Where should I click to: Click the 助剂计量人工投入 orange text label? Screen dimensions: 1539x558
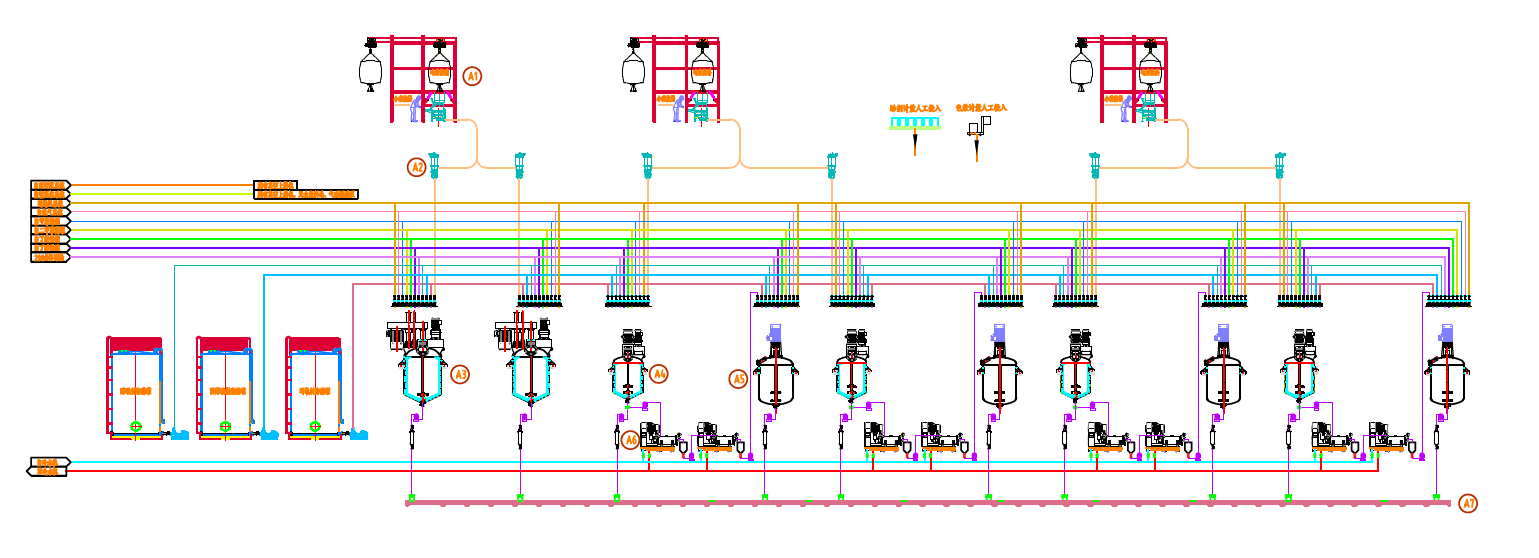[x=915, y=108]
